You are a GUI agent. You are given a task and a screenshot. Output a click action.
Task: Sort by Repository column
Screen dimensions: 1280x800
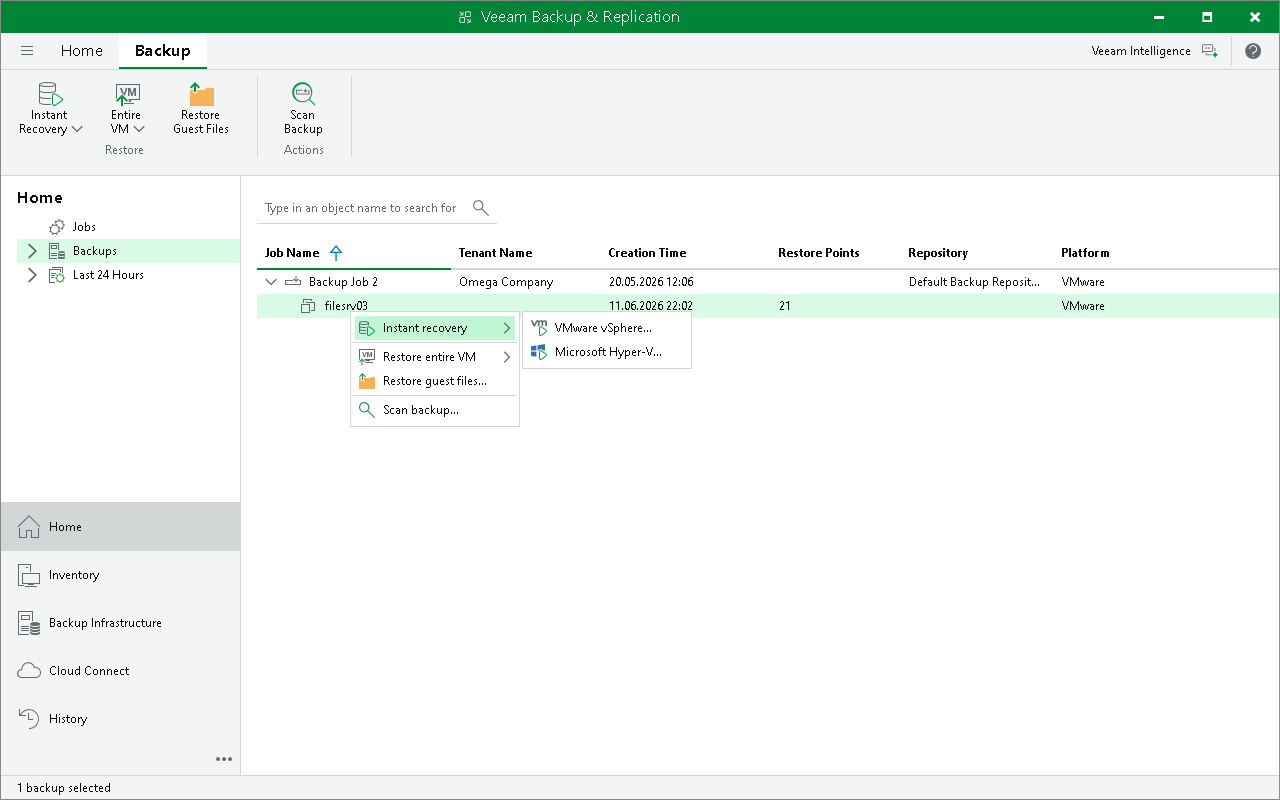coord(938,253)
